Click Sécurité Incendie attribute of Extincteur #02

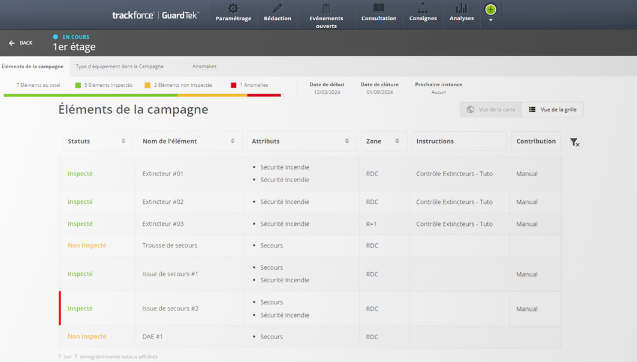click(285, 202)
